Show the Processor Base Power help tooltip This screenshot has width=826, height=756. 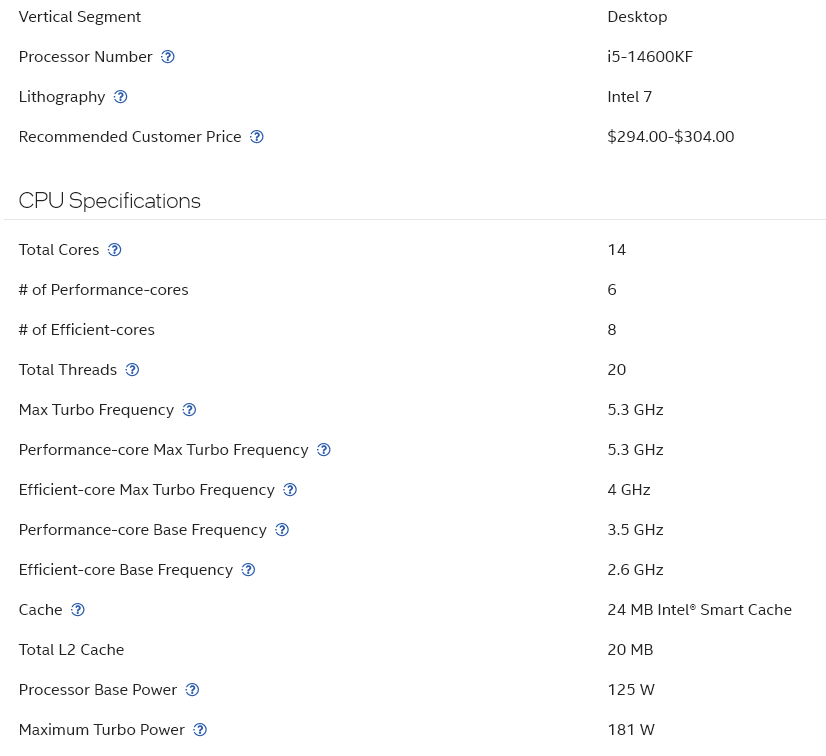click(192, 690)
